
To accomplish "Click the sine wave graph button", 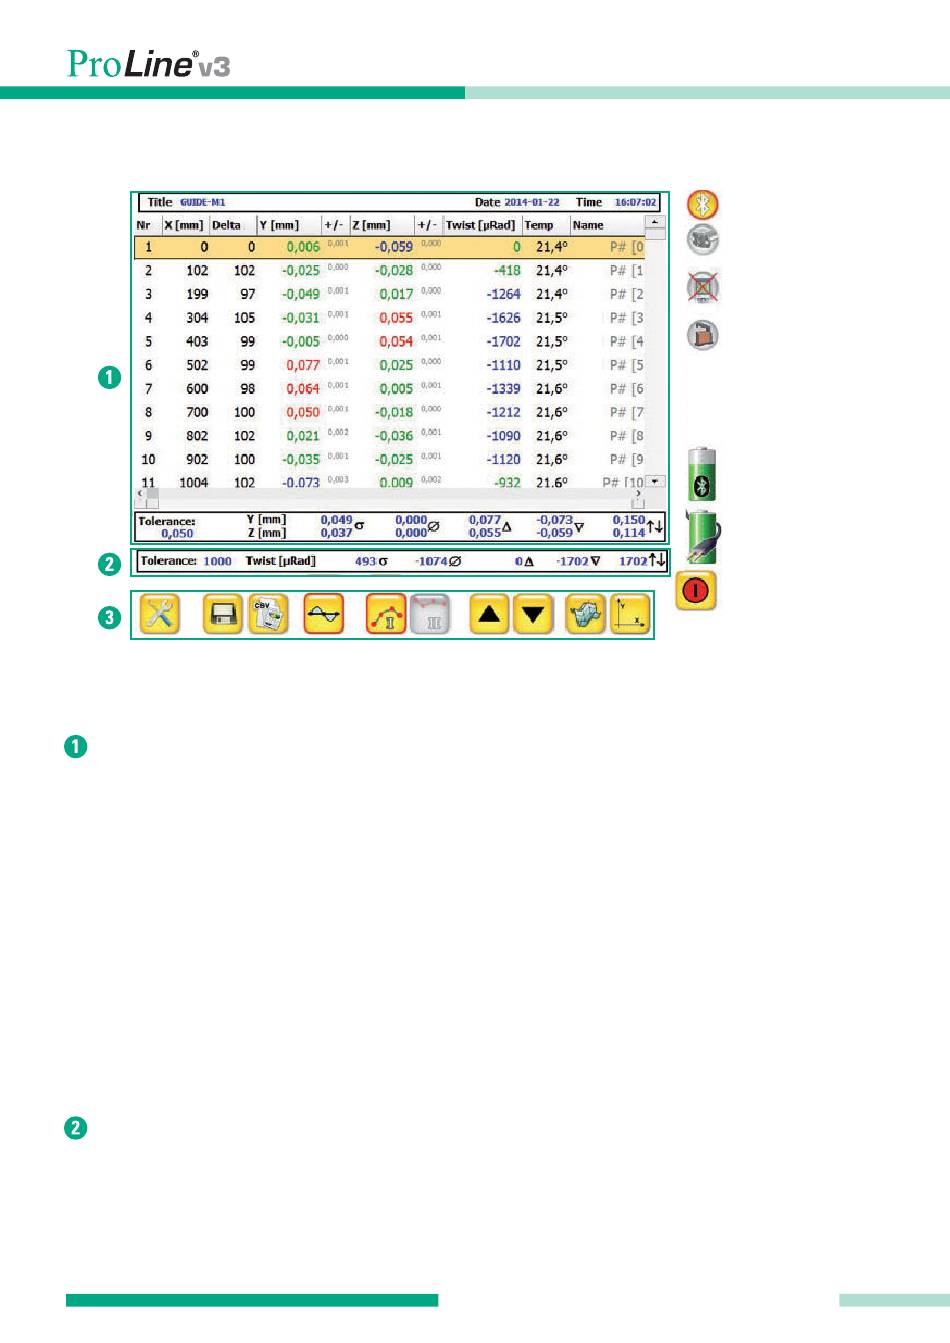I will pyautogui.click(x=324, y=615).
